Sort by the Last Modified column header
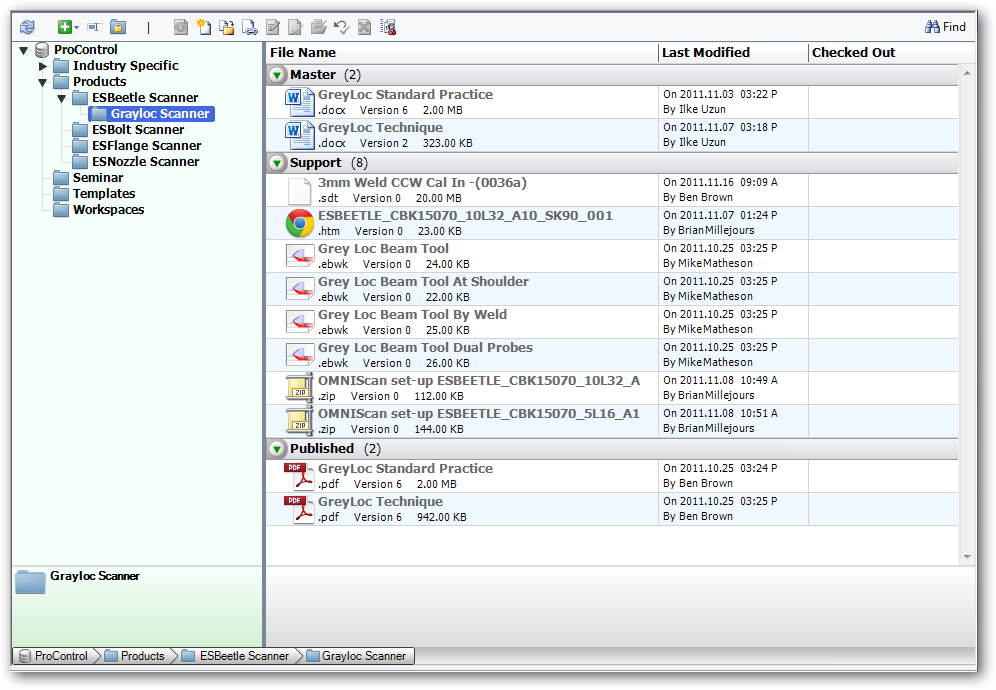The image size is (996, 690). click(x=733, y=53)
